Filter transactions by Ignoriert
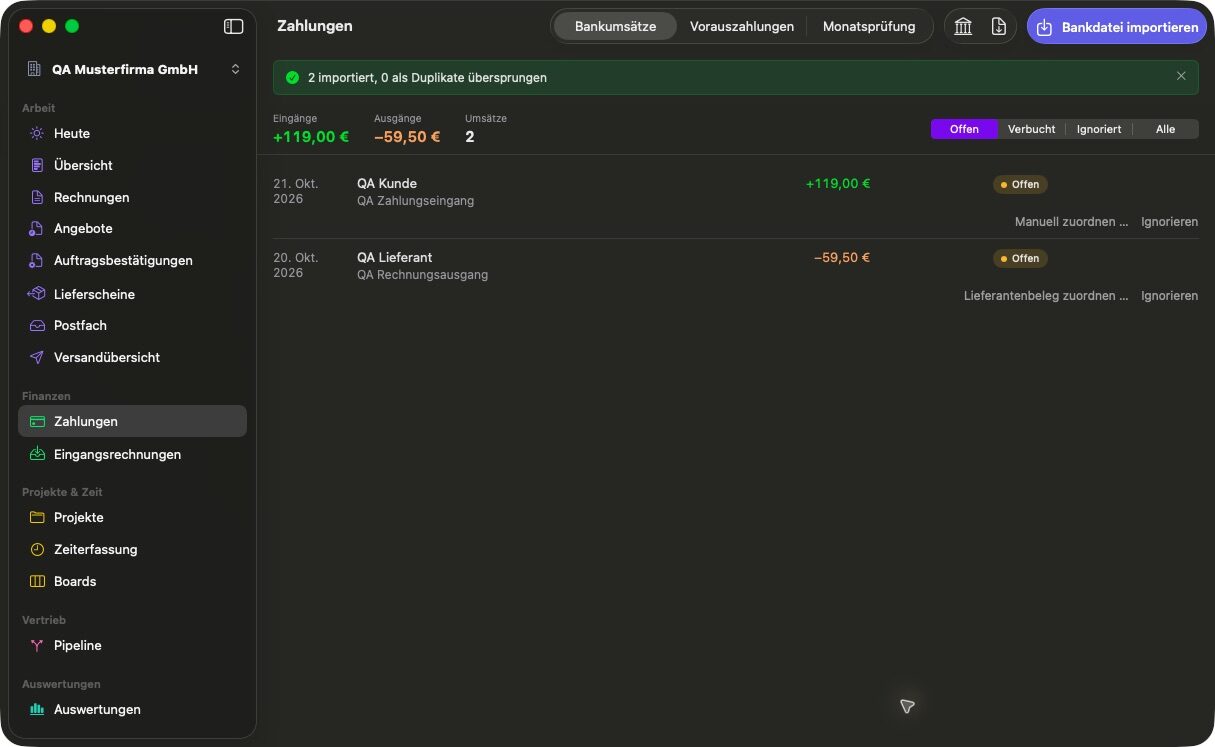Screen dimensions: 1215x747 pyautogui.click(x=1099, y=129)
